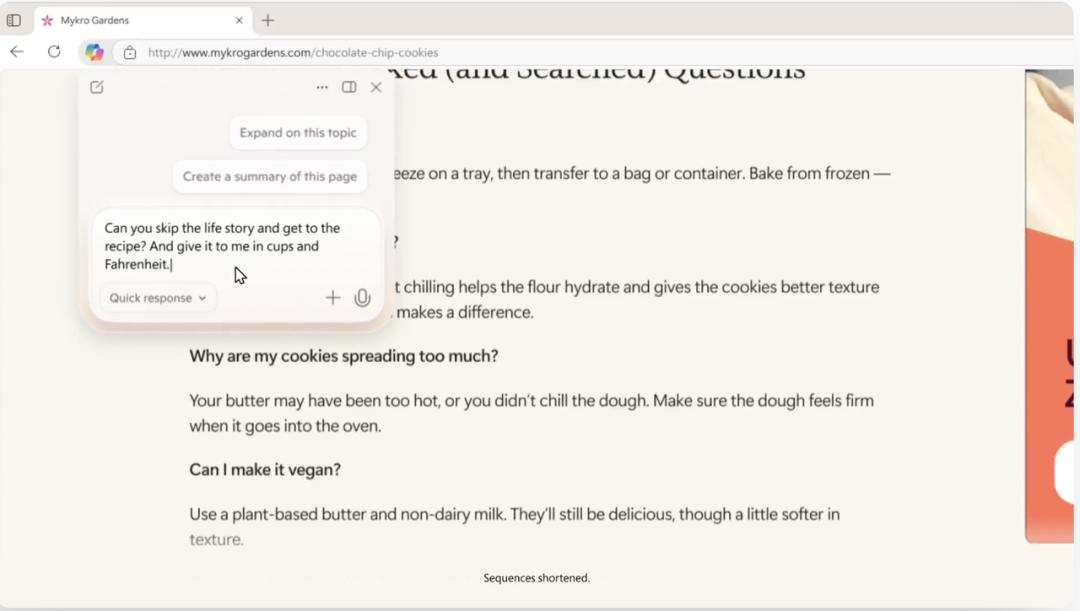Open the three-dot more options menu
This screenshot has height=611, width=1080.
click(x=322, y=87)
